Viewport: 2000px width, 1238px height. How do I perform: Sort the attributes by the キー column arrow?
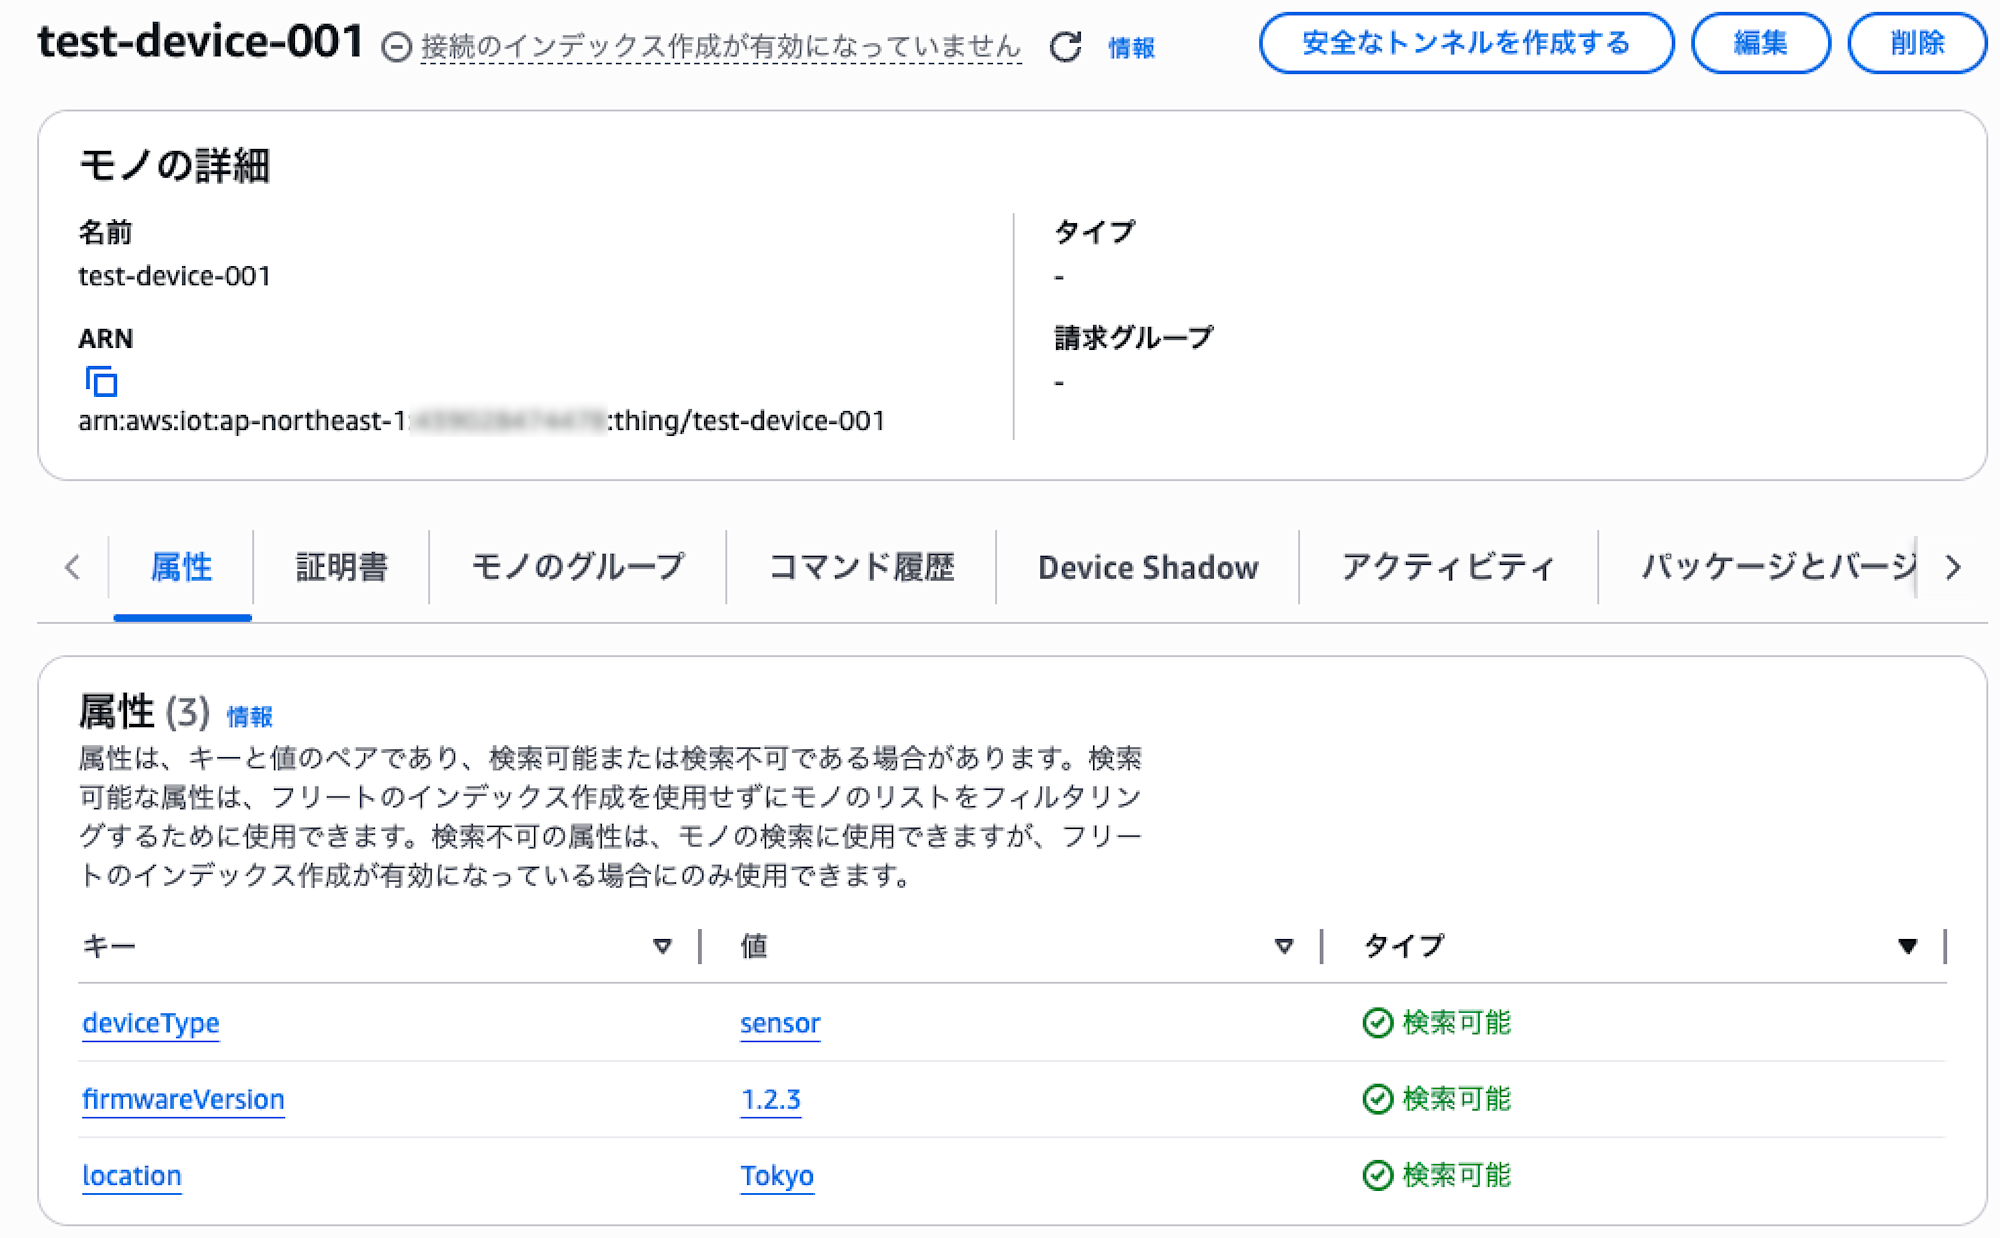pos(661,946)
